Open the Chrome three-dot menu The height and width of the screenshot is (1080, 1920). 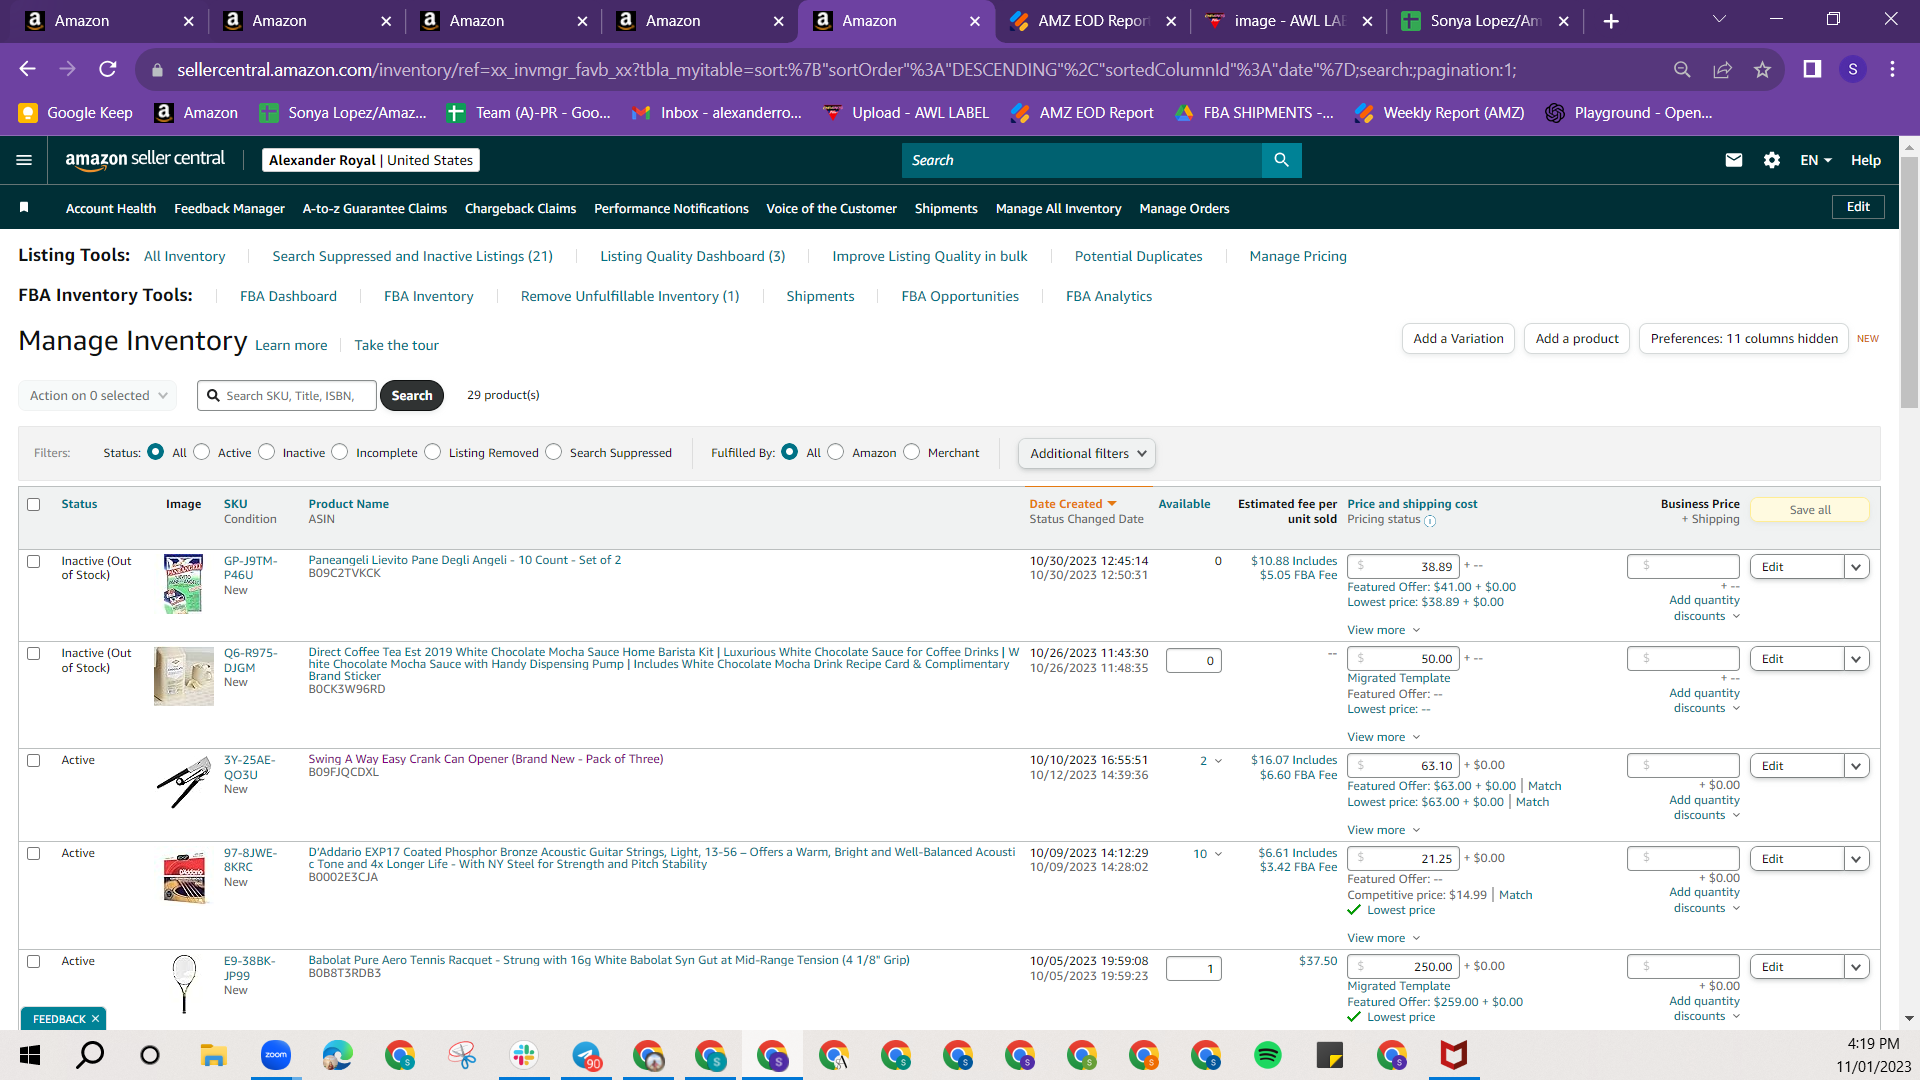(1892, 69)
